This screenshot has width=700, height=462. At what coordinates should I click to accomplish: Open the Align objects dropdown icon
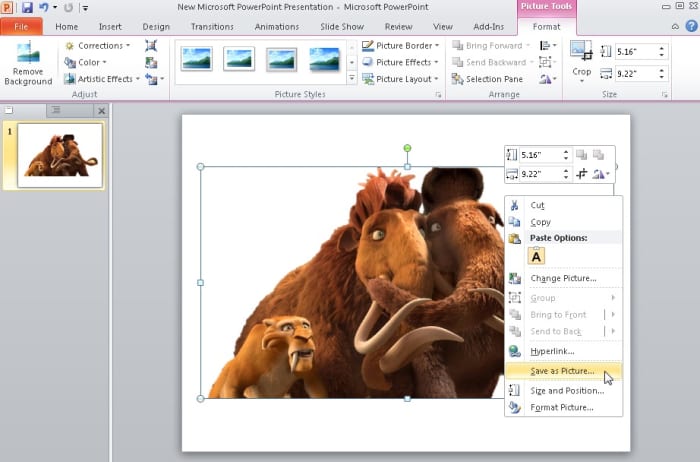548,46
